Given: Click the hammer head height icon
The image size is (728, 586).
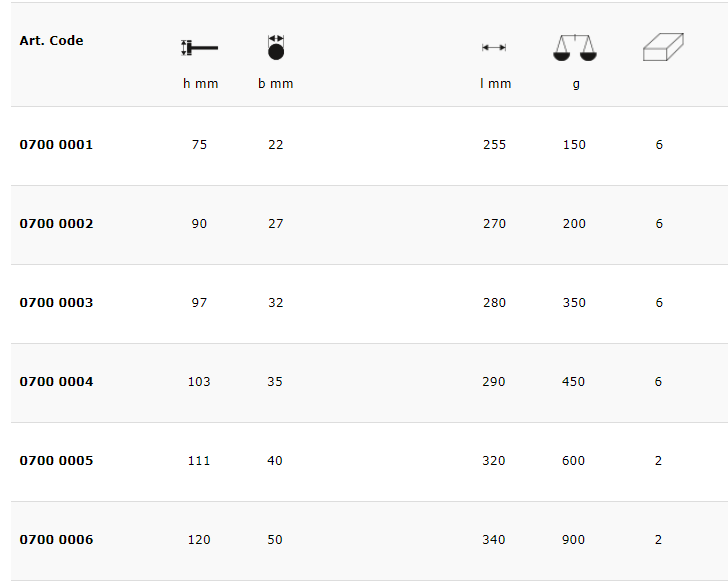Looking at the screenshot, I should [199, 47].
